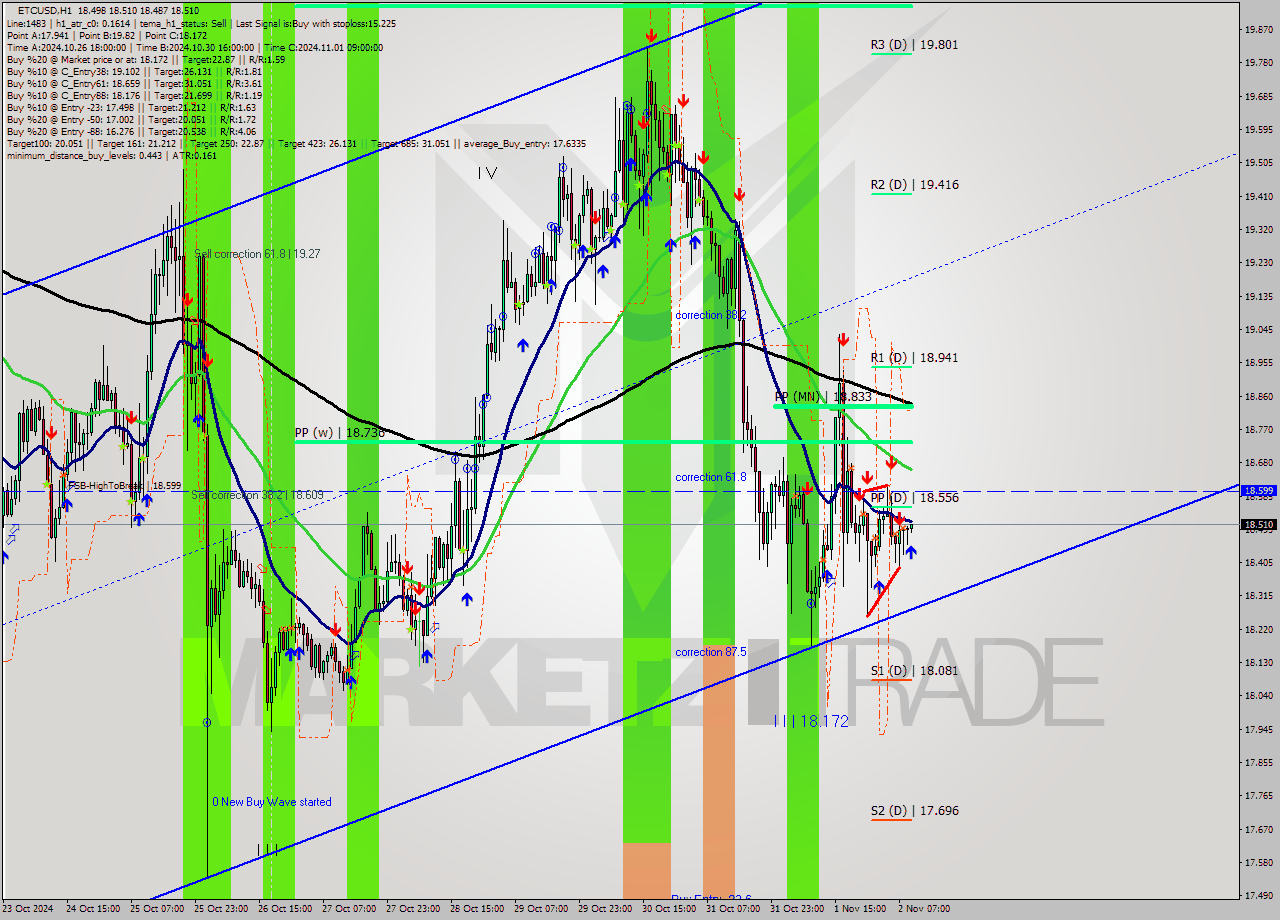This screenshot has width=1280, height=920.
Task: Click the PP (D) 18.556 daily pivot label
Action: pos(914,497)
